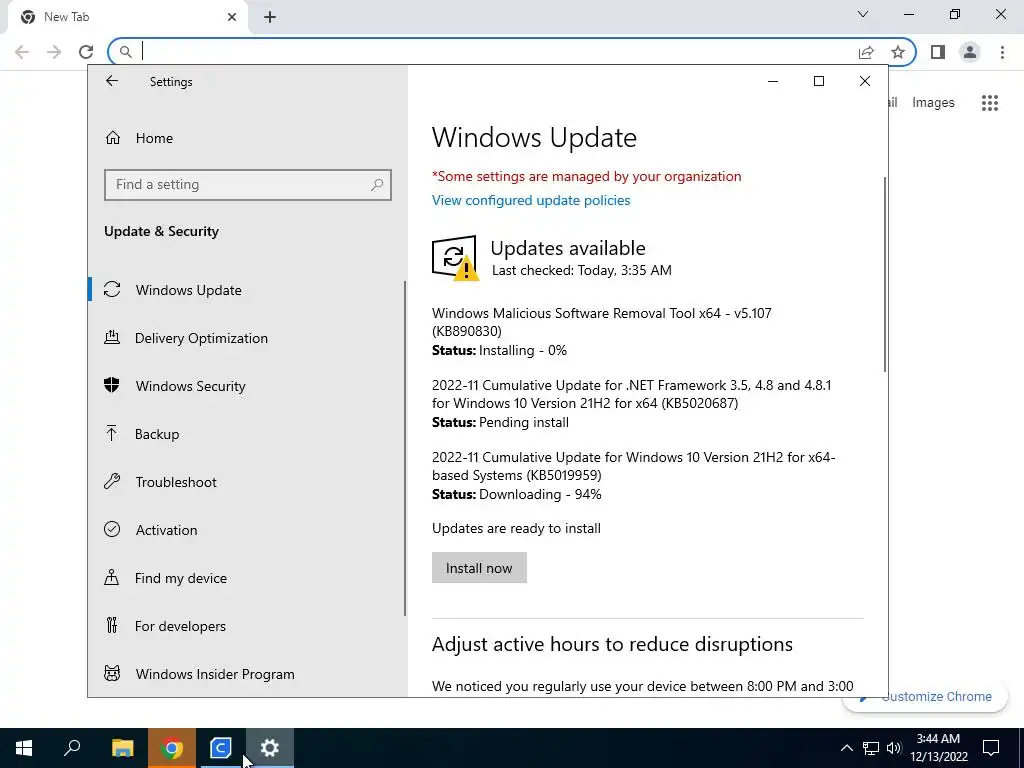This screenshot has height=768, width=1024.
Task: Open File Explorer from taskbar
Action: point(122,748)
